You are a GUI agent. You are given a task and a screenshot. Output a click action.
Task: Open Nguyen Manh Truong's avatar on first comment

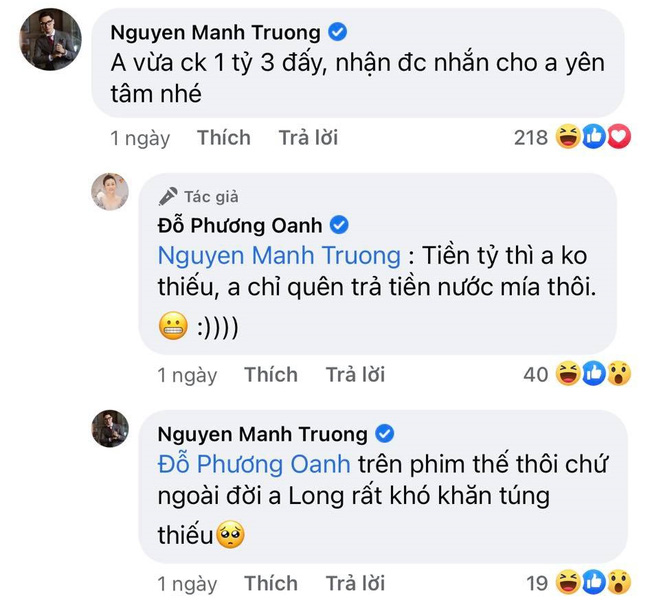pyautogui.click(x=51, y=39)
